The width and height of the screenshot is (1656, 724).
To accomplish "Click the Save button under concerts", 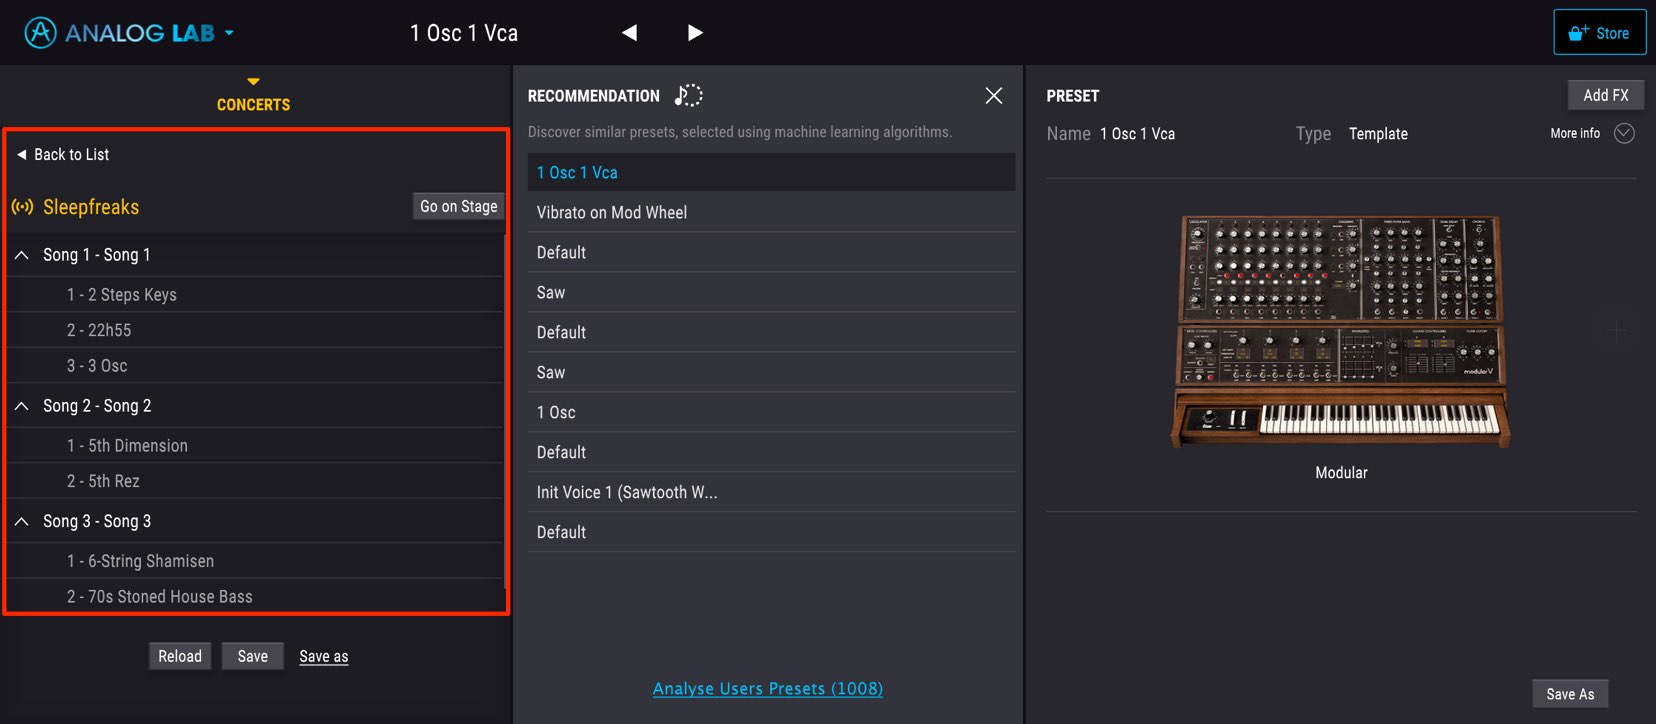I will coord(253,656).
